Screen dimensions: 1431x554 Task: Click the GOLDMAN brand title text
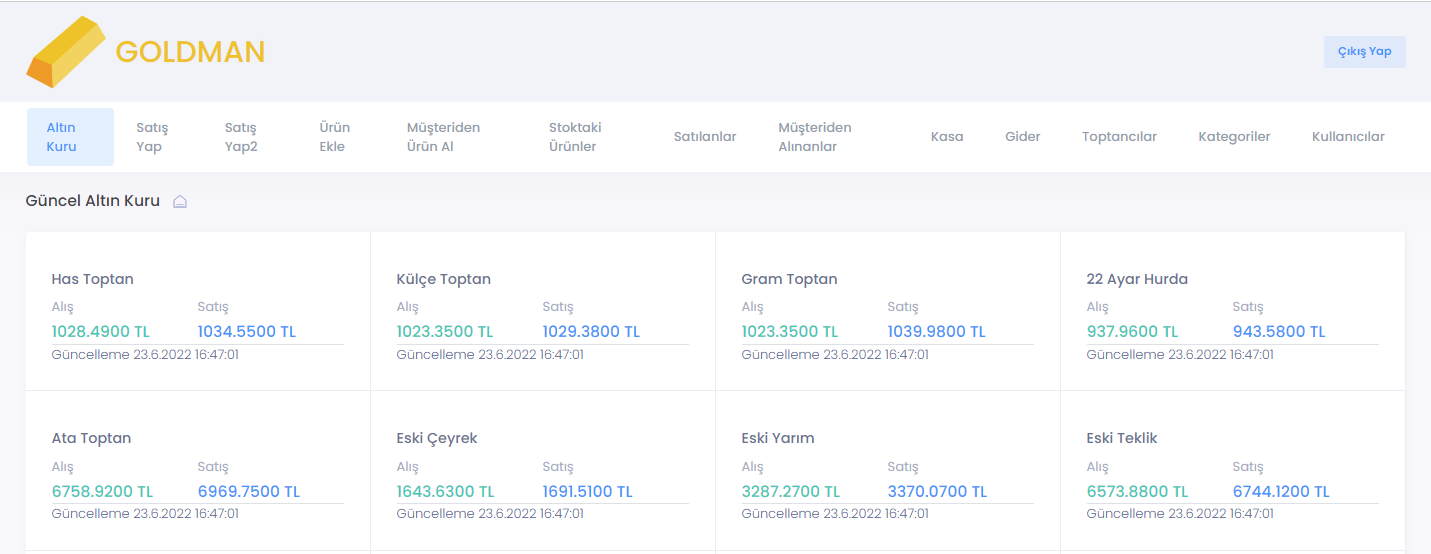coord(190,52)
